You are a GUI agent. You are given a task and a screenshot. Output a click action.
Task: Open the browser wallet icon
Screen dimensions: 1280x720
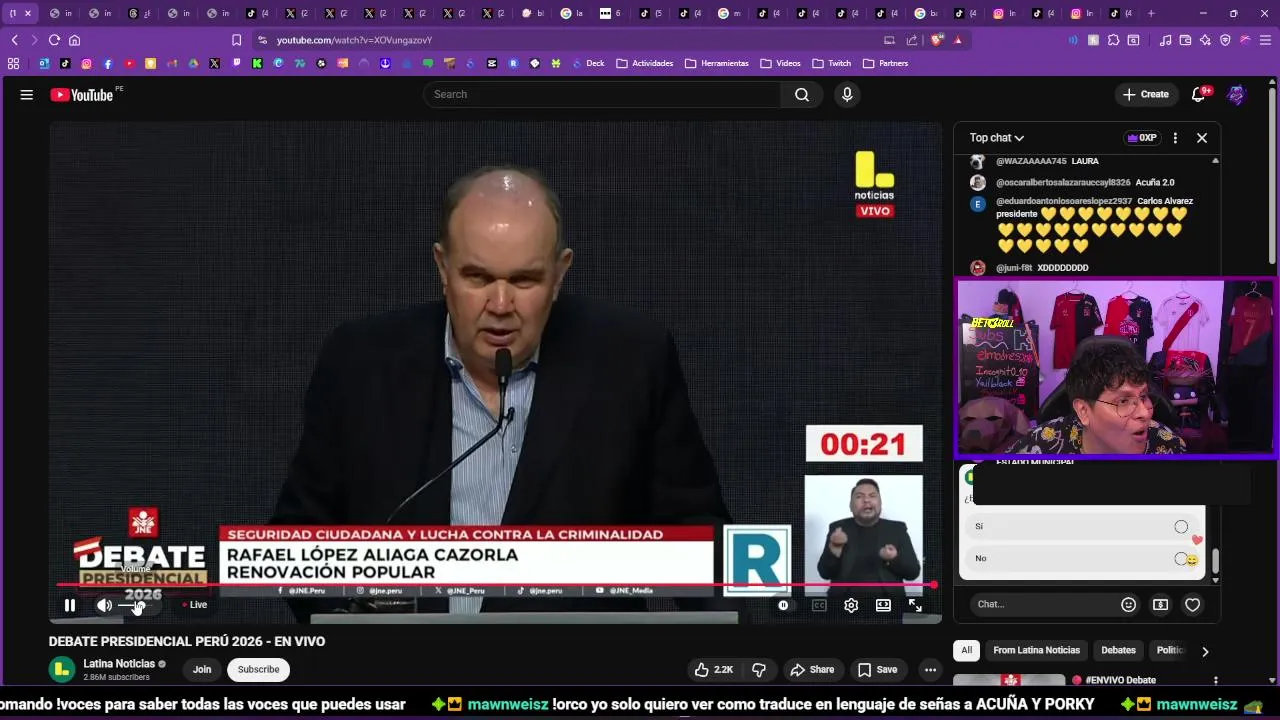[x=1185, y=40]
